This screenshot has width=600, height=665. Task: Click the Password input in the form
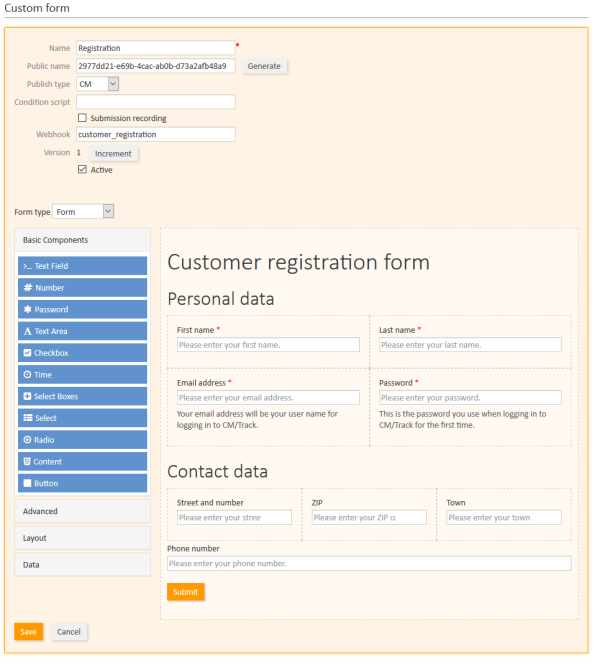point(470,398)
